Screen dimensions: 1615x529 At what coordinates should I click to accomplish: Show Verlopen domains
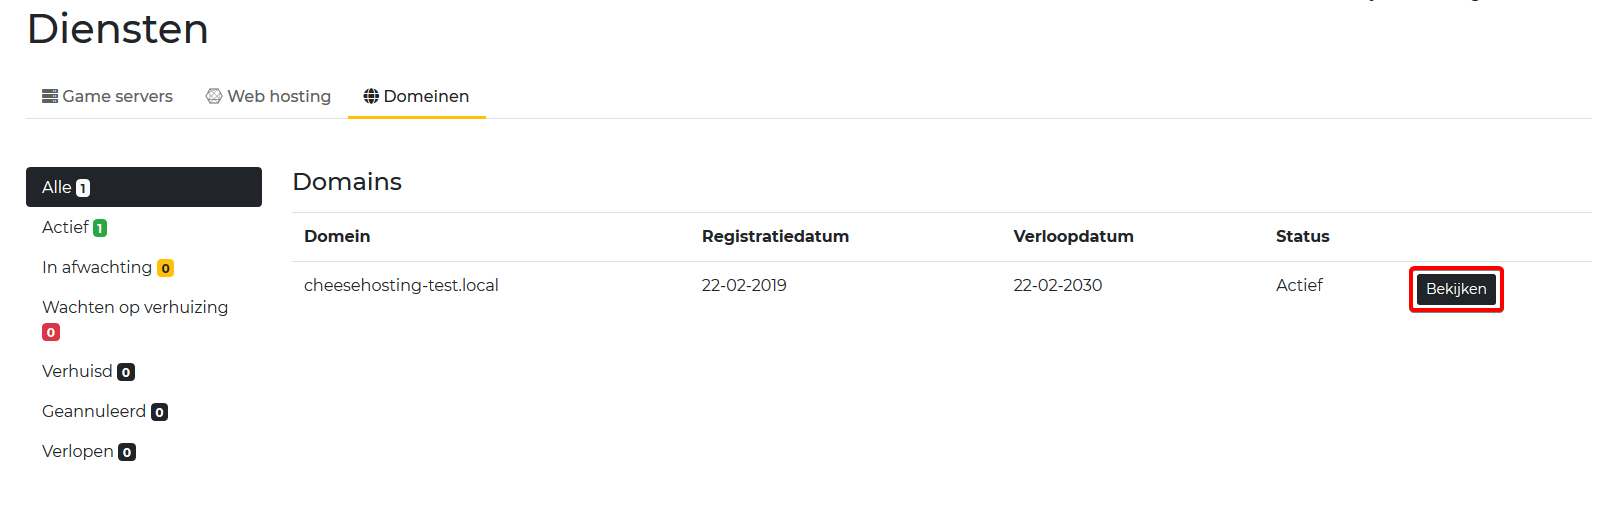pyautogui.click(x=78, y=452)
